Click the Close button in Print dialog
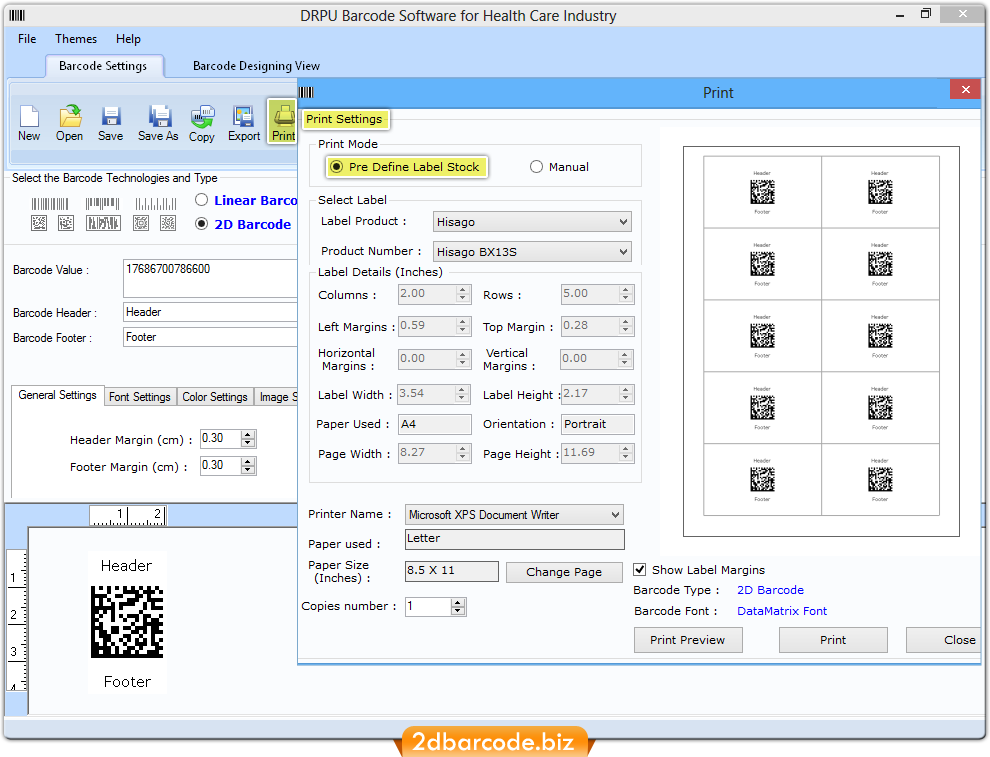Image resolution: width=990 pixels, height=757 pixels. point(943,640)
